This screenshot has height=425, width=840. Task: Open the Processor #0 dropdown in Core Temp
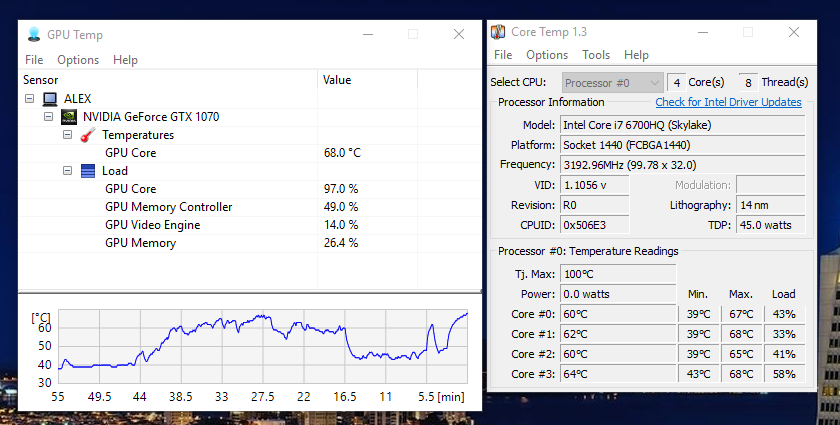613,83
